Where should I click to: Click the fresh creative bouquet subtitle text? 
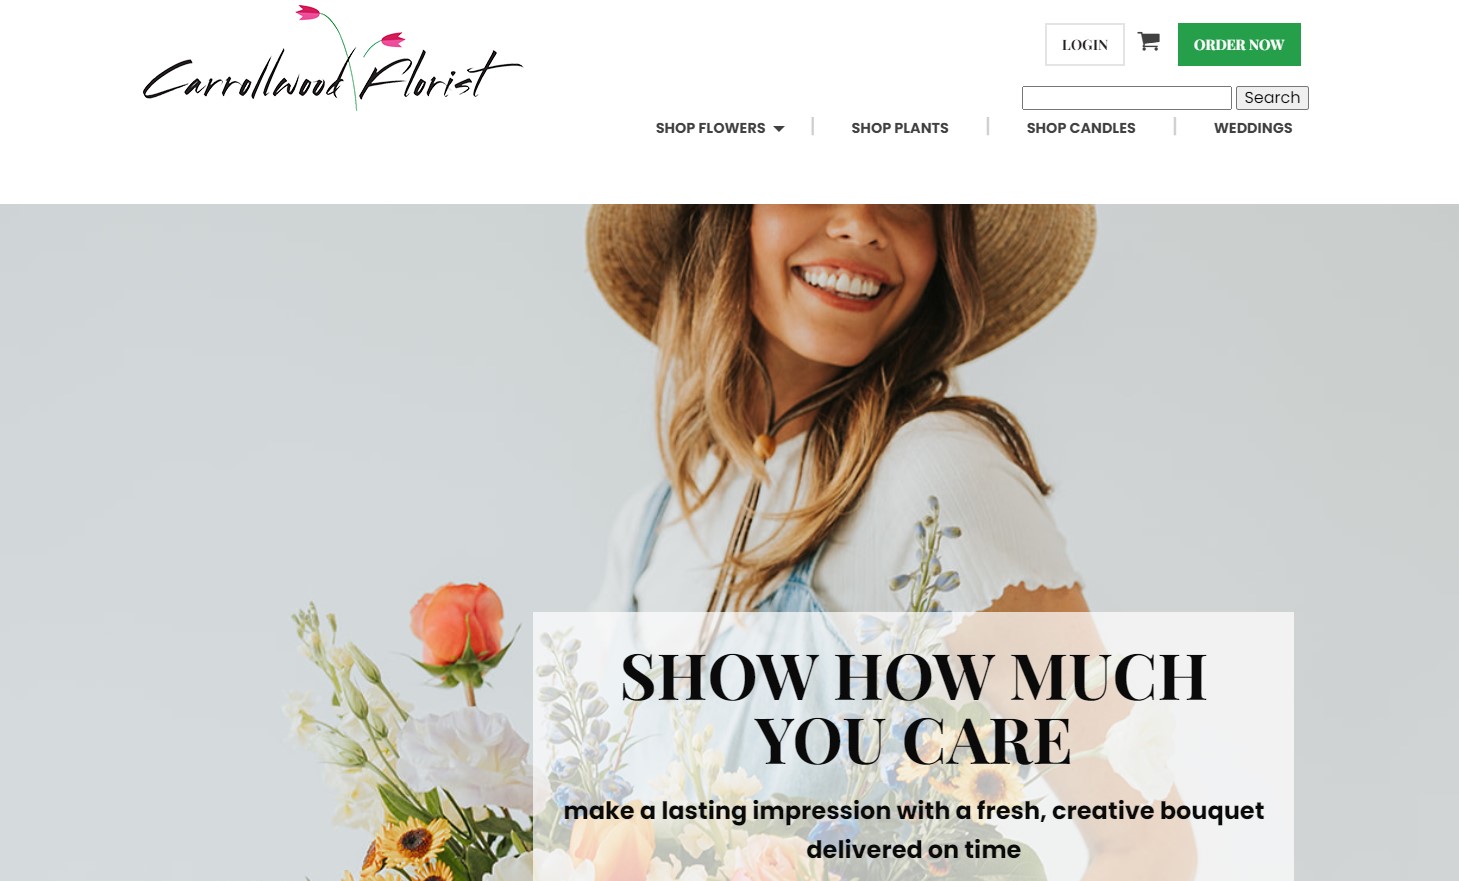tap(913, 829)
